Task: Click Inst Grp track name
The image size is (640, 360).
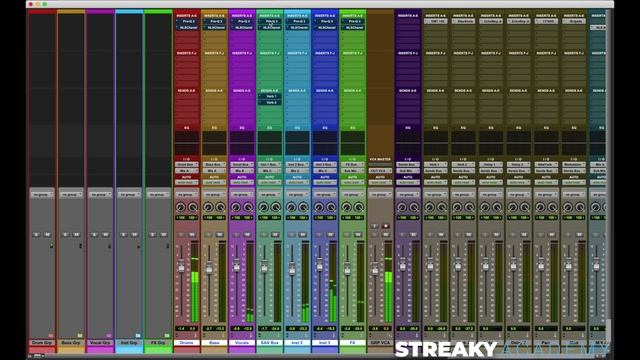Action: click(129, 343)
